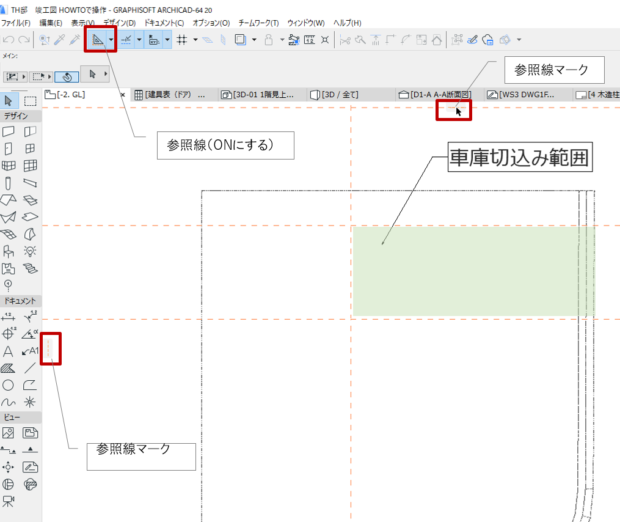Viewport: 620px width, 522px height.
Task: Click the Trim scissors icon
Action: pyautogui.click(x=345, y=40)
